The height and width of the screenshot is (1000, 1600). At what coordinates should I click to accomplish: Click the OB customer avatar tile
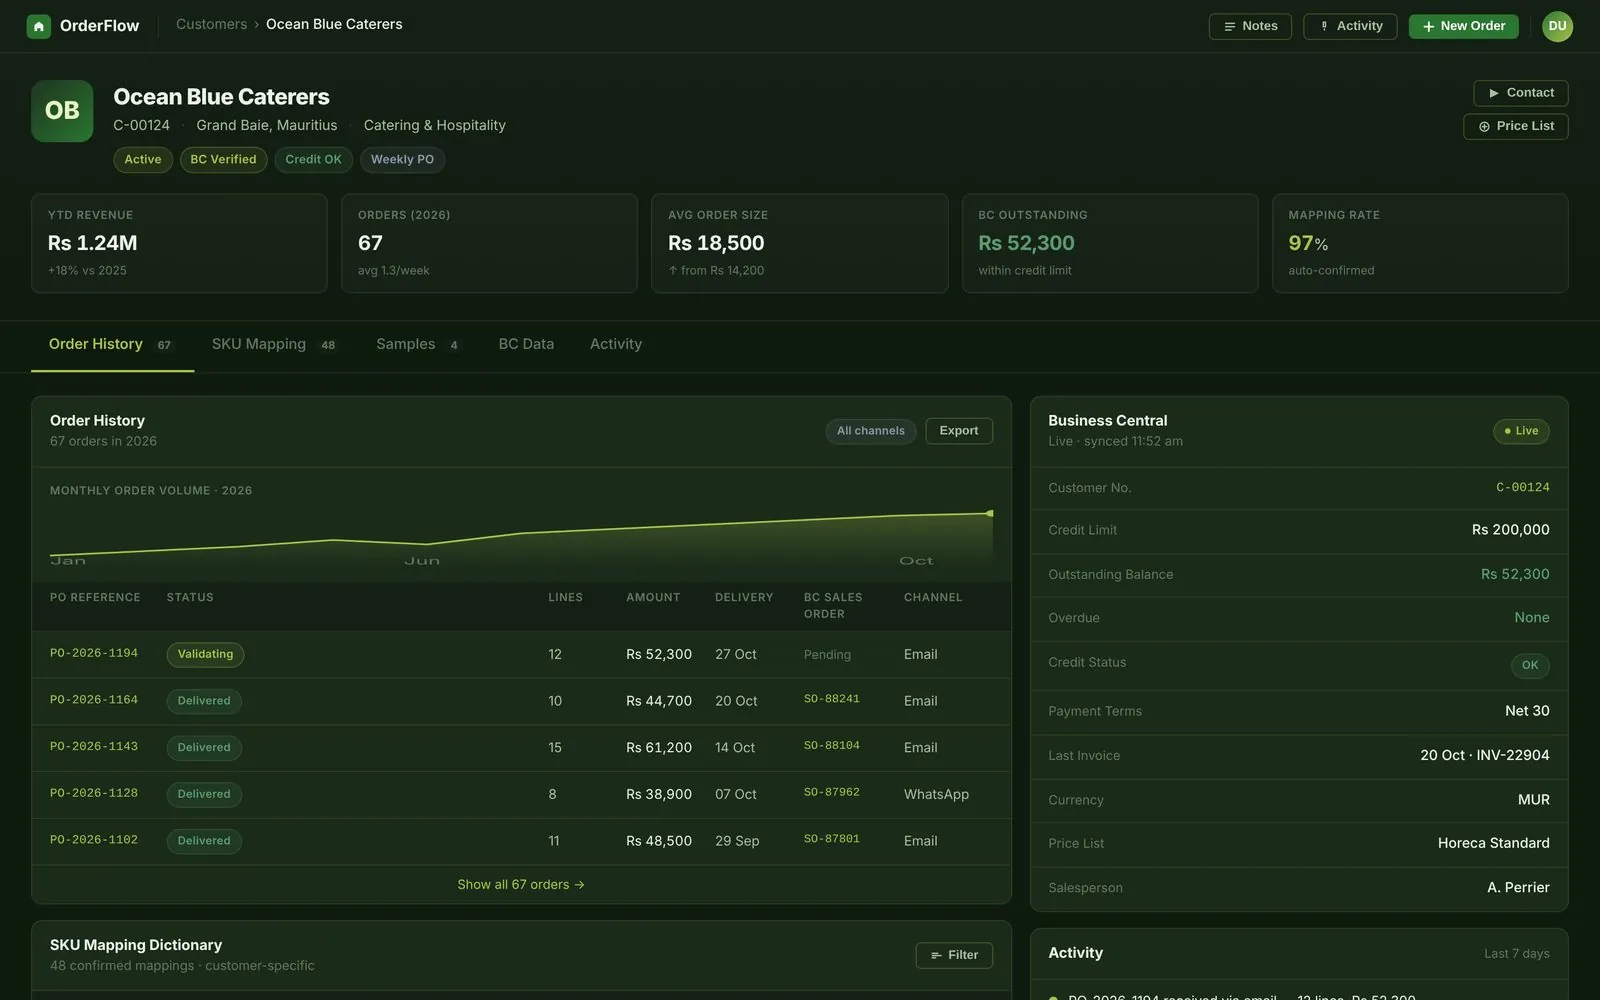pos(62,111)
